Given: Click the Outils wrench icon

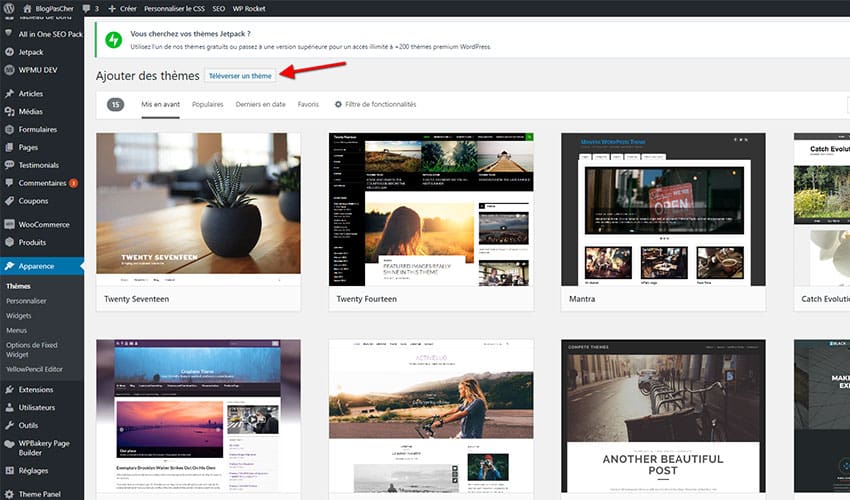Looking at the screenshot, I should coord(9,425).
